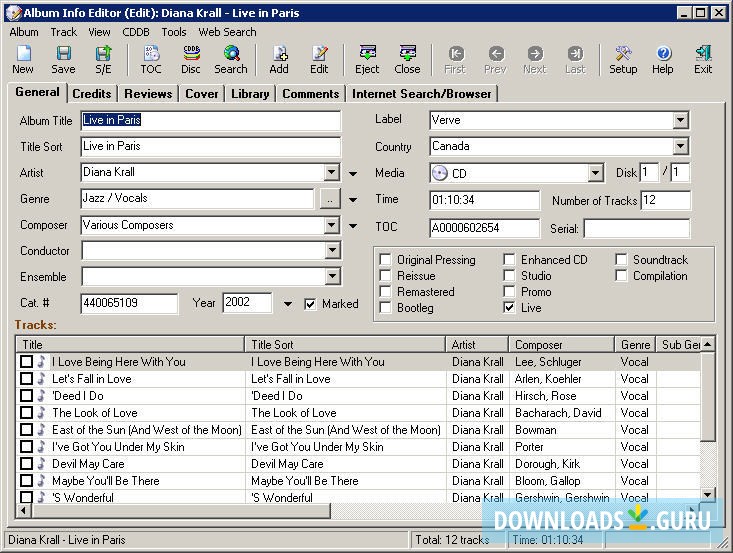Enable the Remastered checkbox
This screenshot has width=733, height=553.
point(386,292)
